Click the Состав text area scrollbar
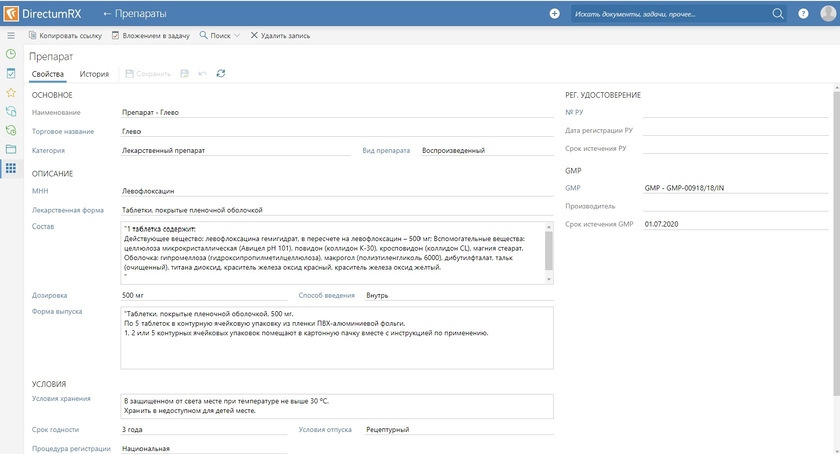This screenshot has height=454, width=840. [548, 248]
